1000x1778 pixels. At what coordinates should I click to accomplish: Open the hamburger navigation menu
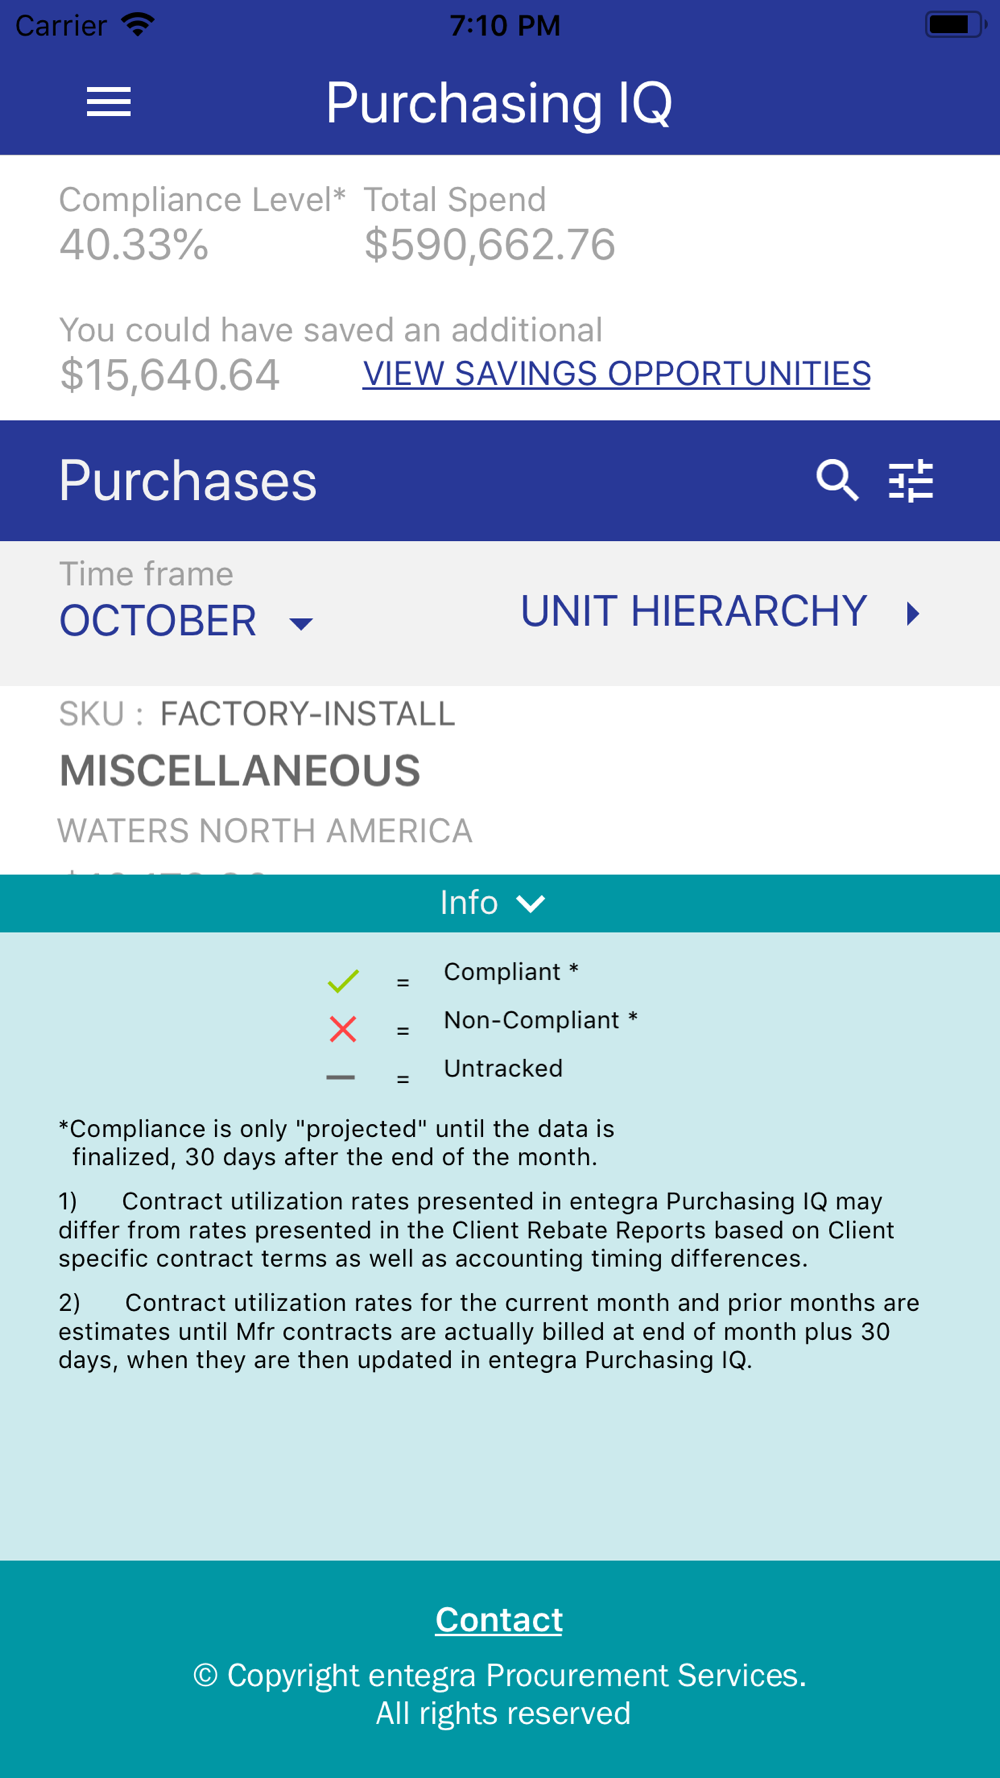click(109, 102)
